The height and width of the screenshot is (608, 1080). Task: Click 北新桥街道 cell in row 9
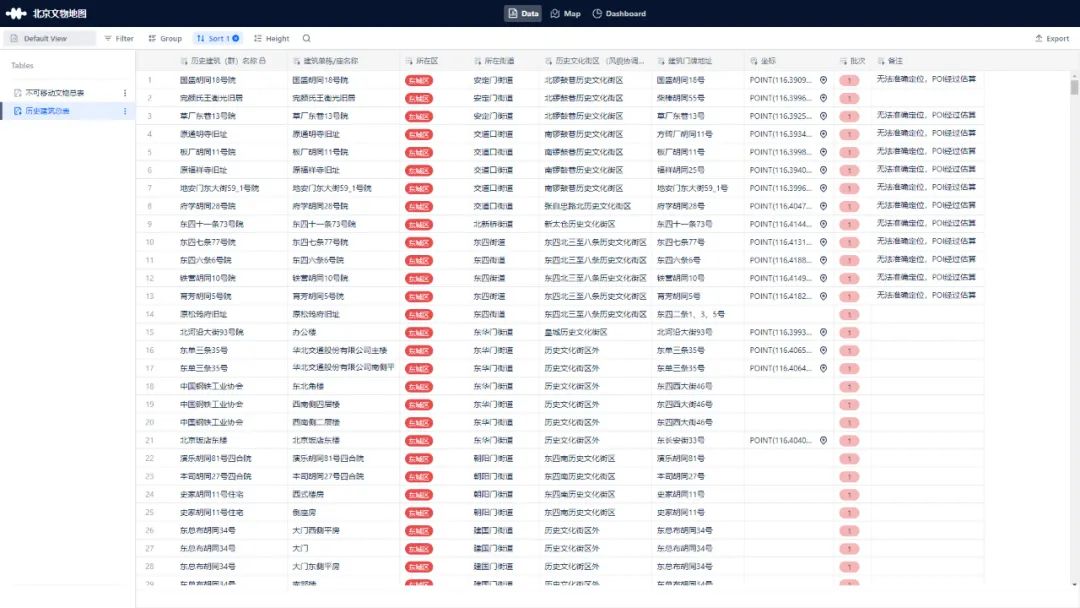(492, 224)
